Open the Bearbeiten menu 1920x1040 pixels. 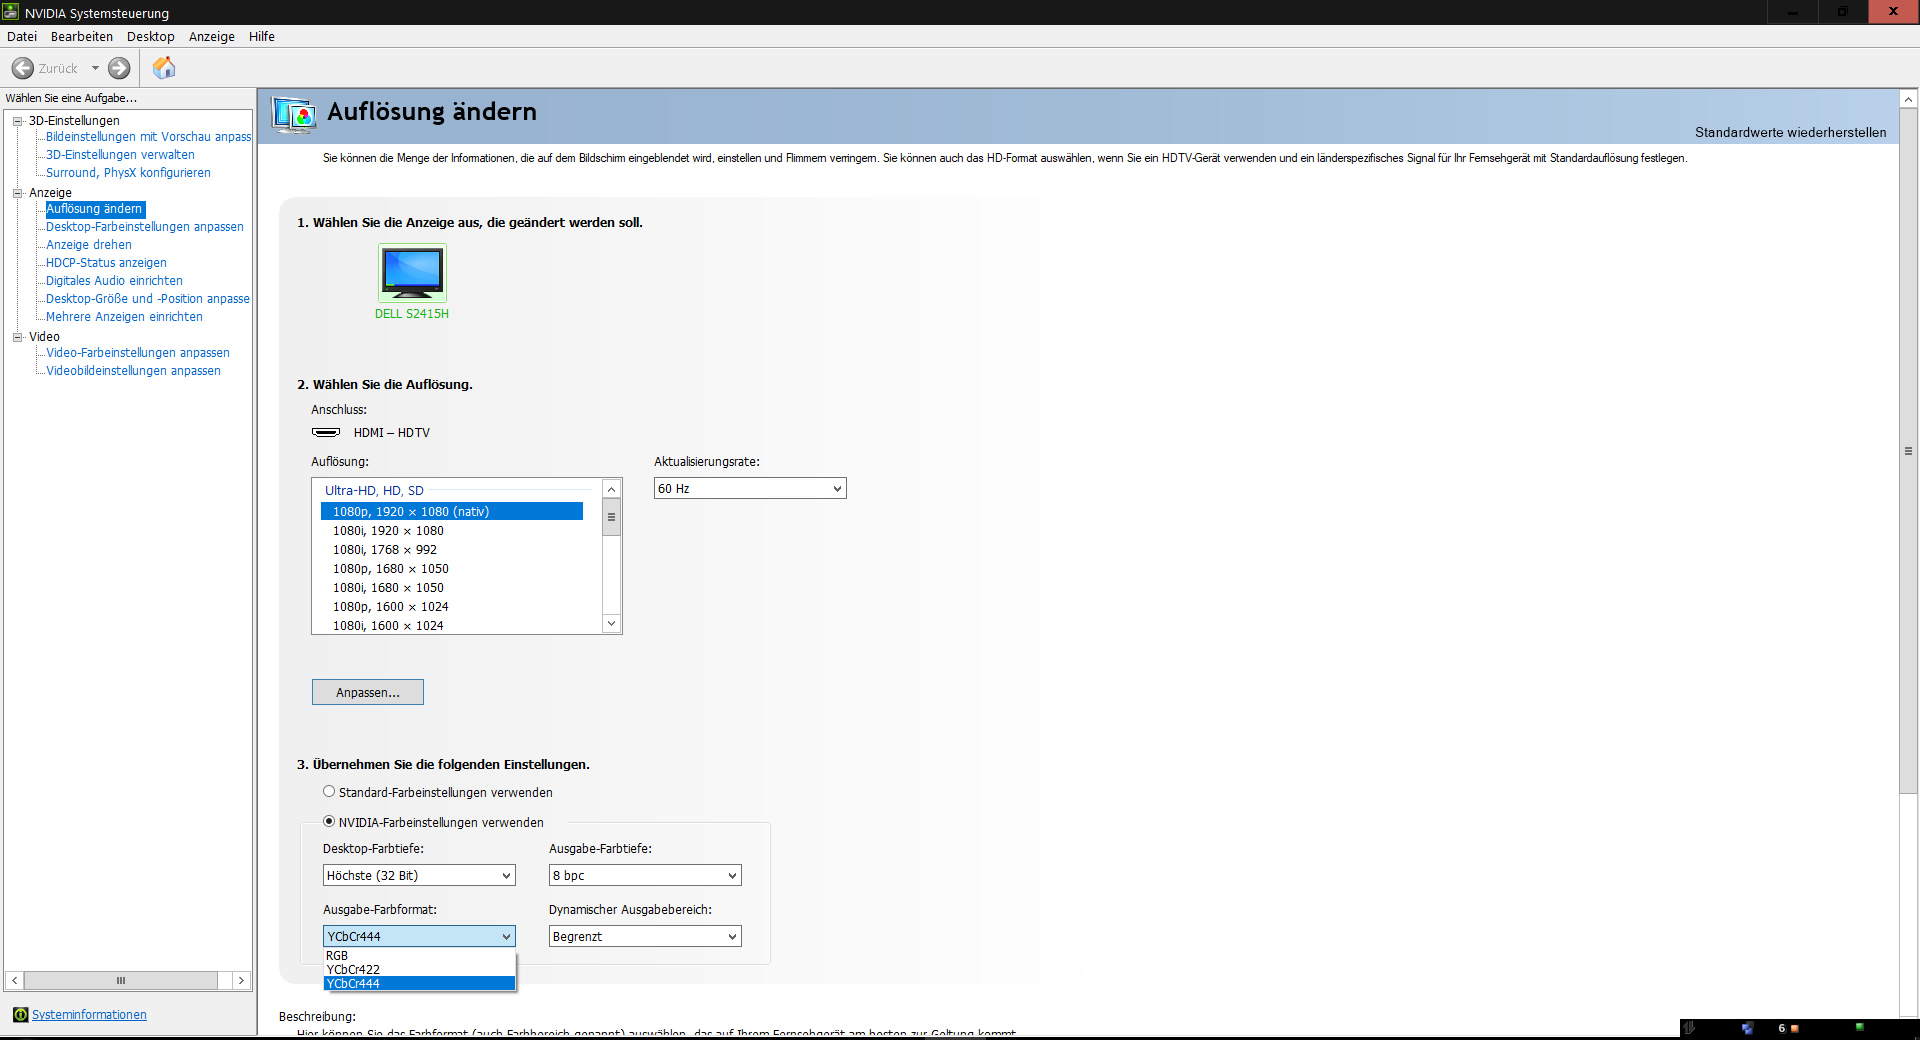pyautogui.click(x=82, y=36)
